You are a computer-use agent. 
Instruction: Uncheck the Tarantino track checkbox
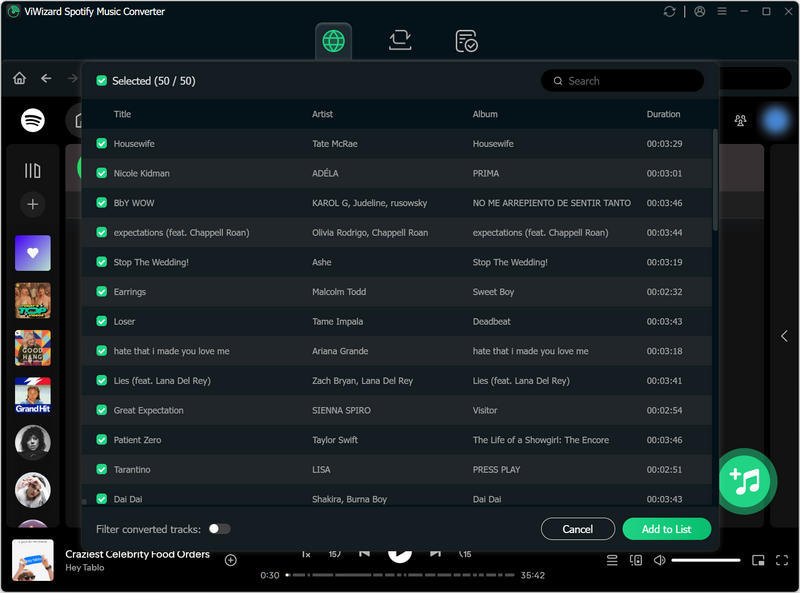[x=102, y=469]
